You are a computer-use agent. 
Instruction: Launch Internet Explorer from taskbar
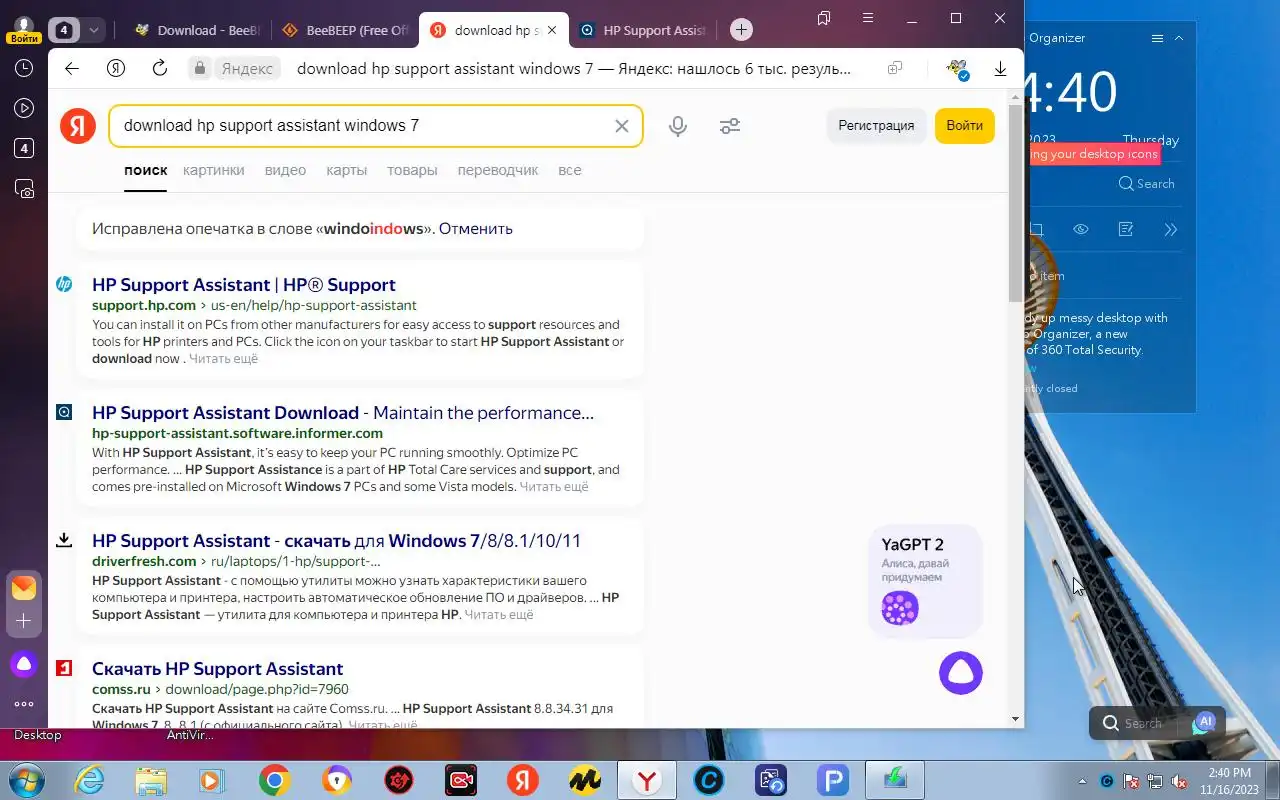click(90, 780)
